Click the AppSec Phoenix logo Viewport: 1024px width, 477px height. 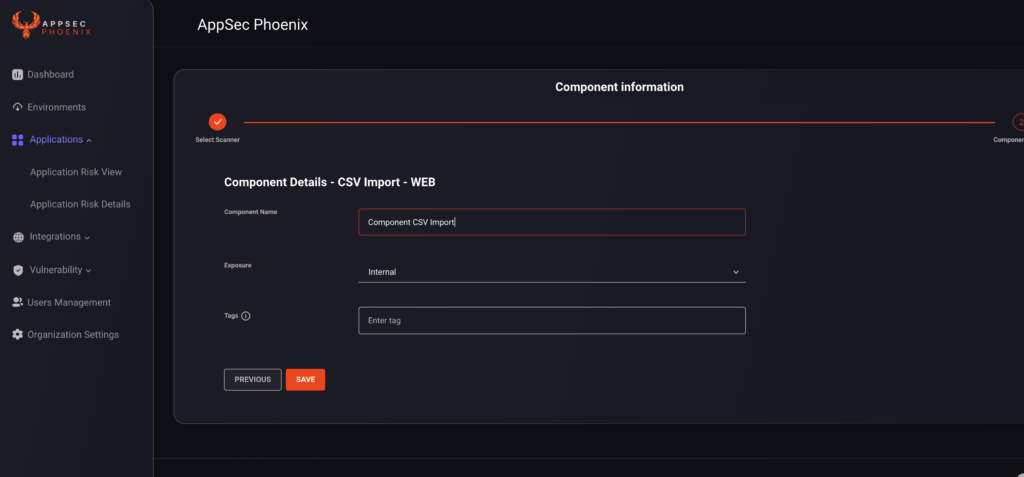point(52,25)
